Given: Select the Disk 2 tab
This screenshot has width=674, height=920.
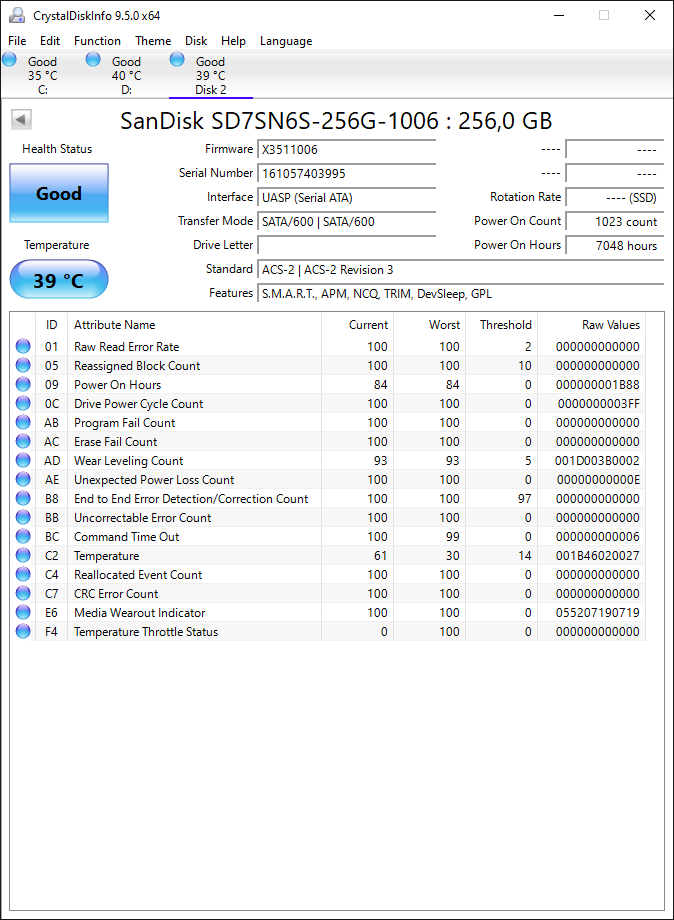Looking at the screenshot, I should [x=211, y=75].
